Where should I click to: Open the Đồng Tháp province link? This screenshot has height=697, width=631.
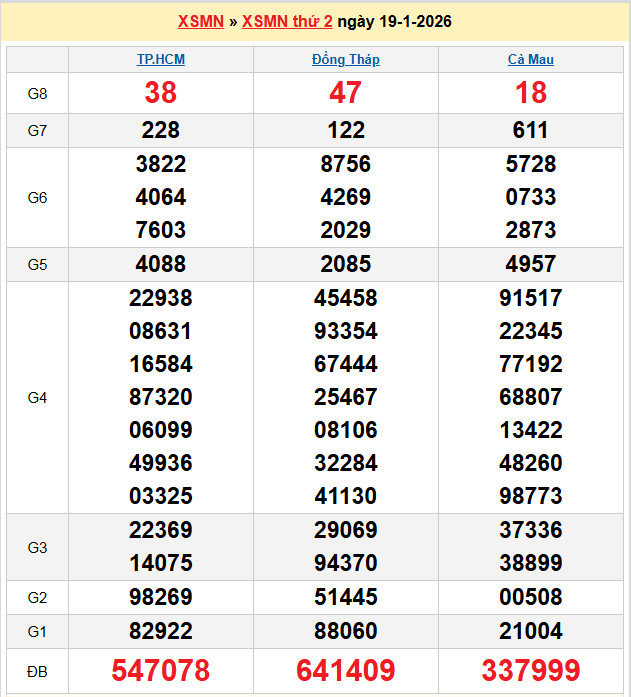click(346, 59)
